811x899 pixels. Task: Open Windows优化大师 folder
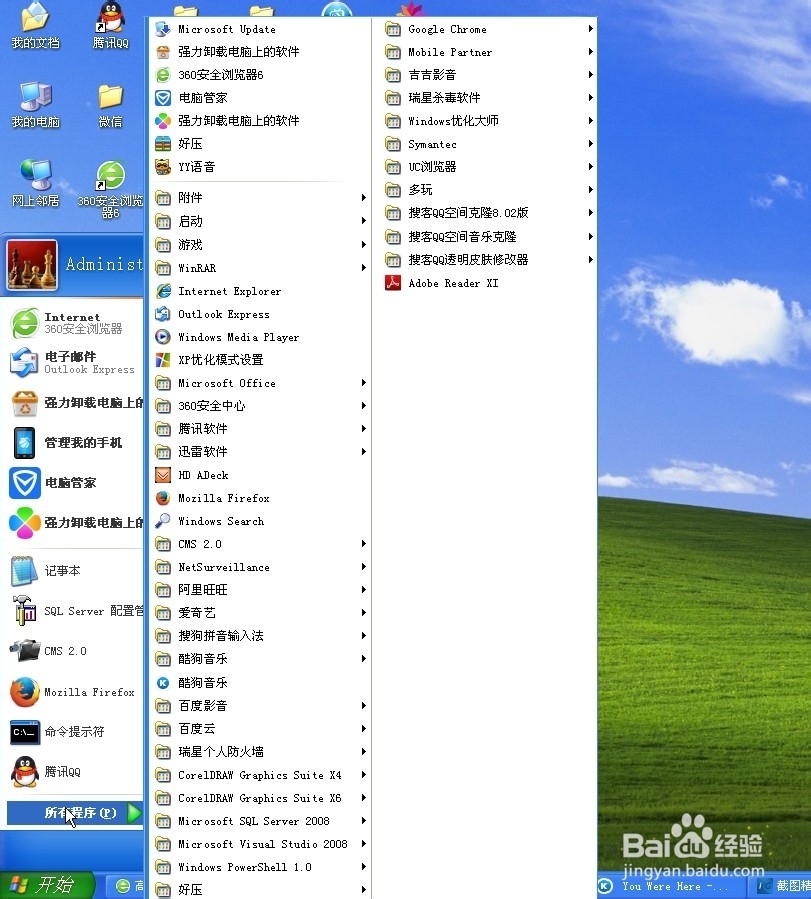[490, 121]
